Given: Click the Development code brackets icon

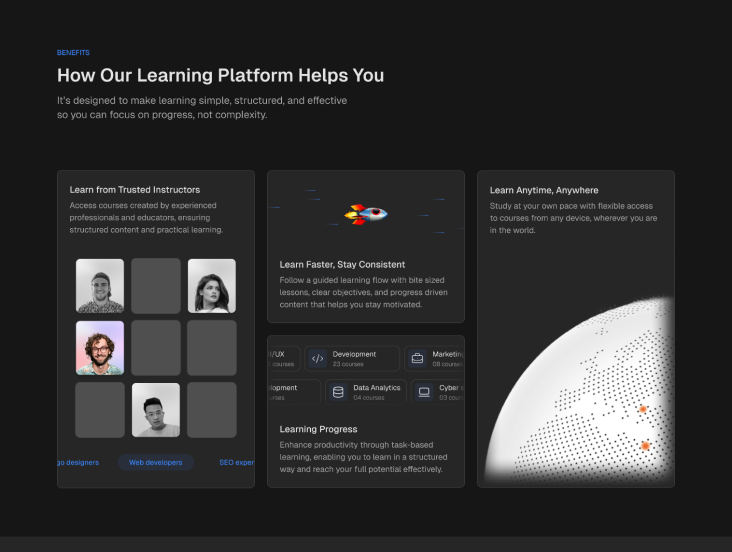Looking at the screenshot, I should point(317,358).
